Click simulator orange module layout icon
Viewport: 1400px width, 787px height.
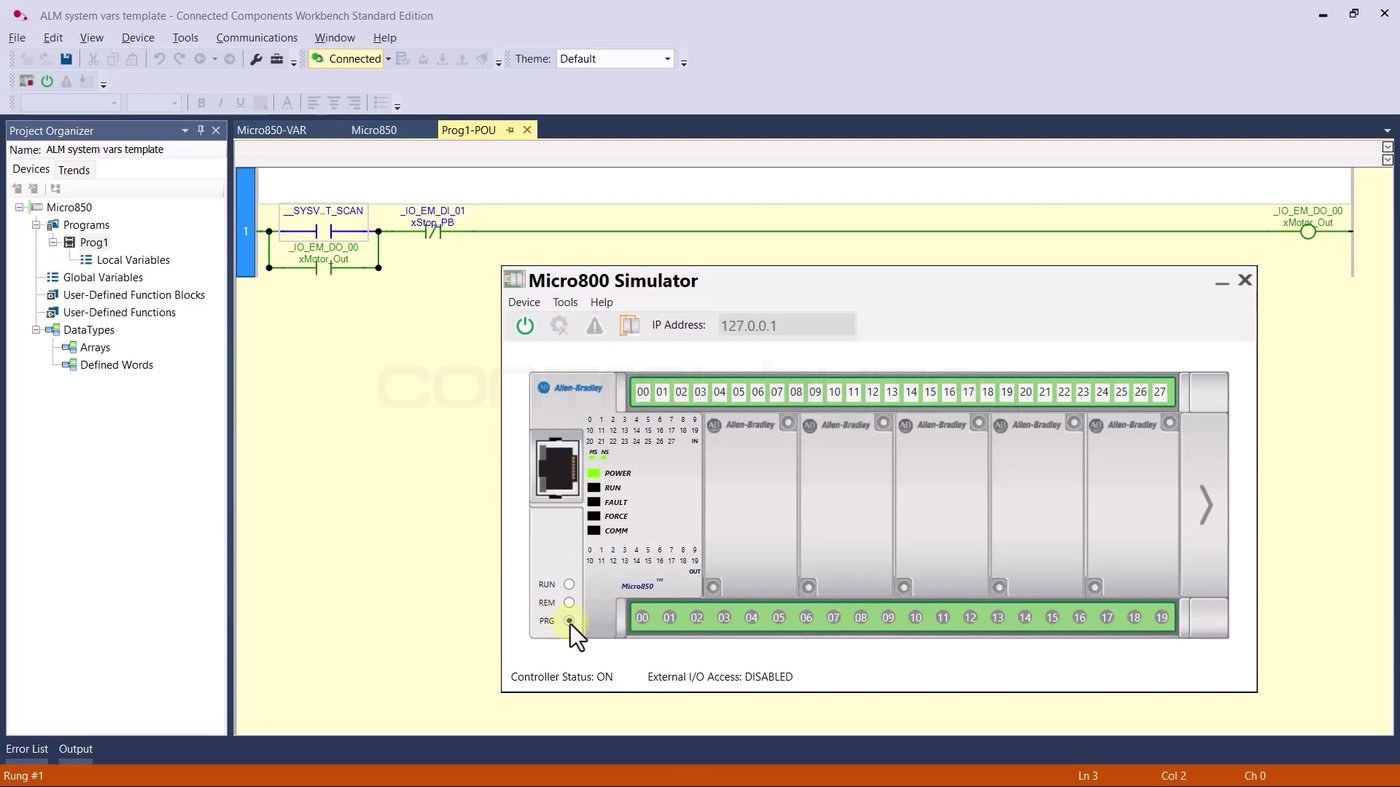coord(629,325)
